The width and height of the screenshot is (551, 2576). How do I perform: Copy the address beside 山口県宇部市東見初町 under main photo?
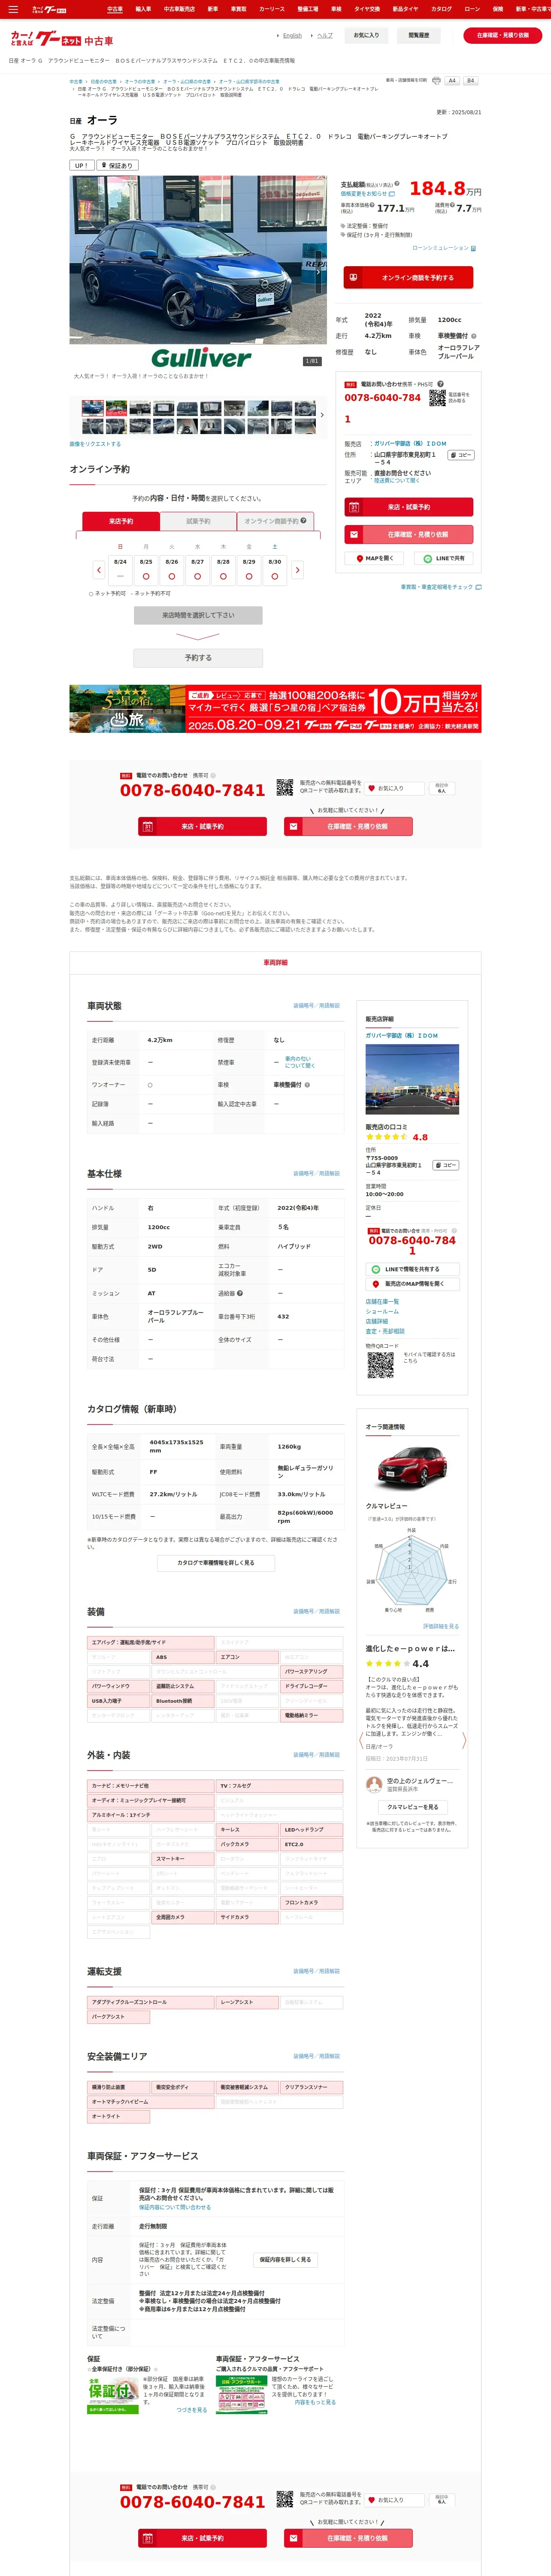[460, 455]
